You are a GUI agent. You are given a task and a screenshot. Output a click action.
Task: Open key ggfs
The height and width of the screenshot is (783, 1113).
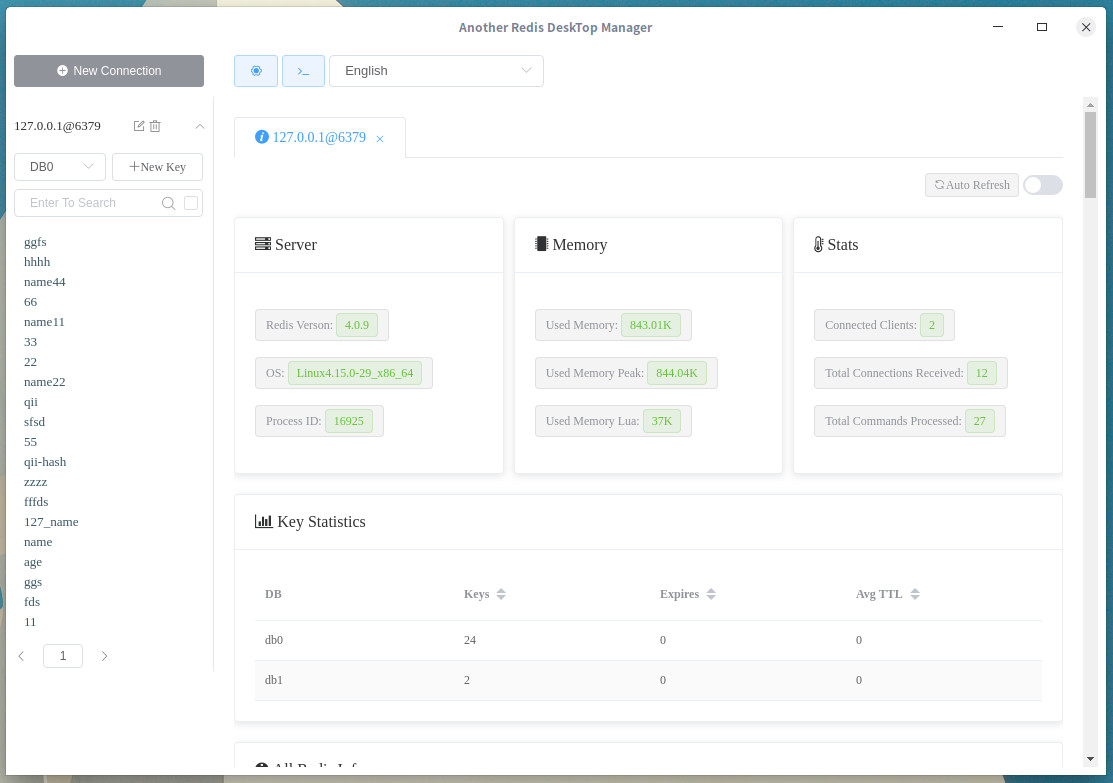tap(35, 242)
